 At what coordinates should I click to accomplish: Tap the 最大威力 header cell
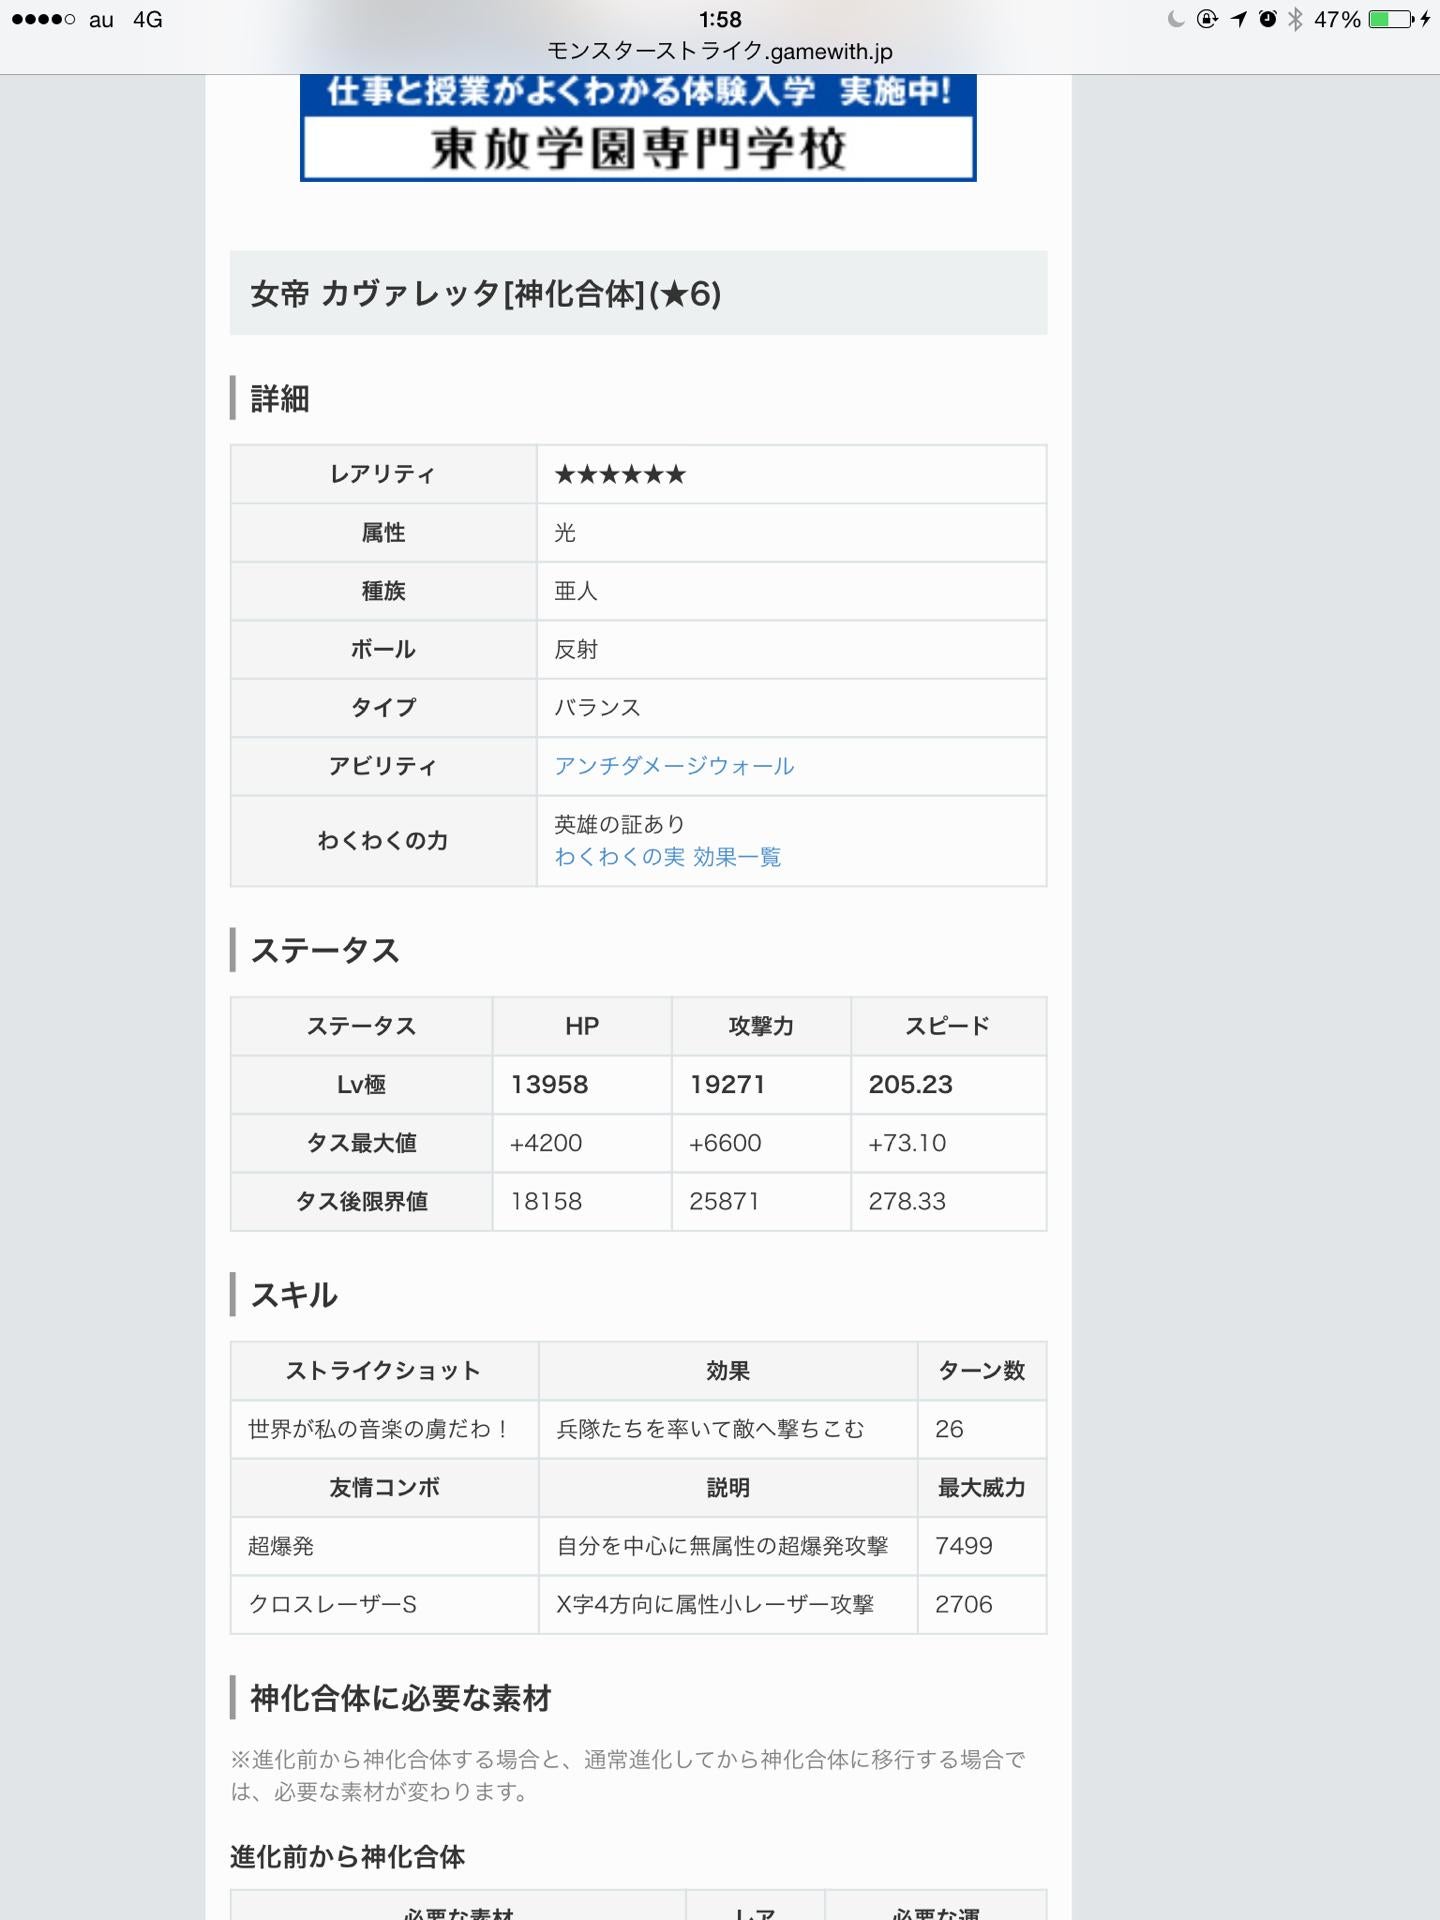tap(981, 1488)
